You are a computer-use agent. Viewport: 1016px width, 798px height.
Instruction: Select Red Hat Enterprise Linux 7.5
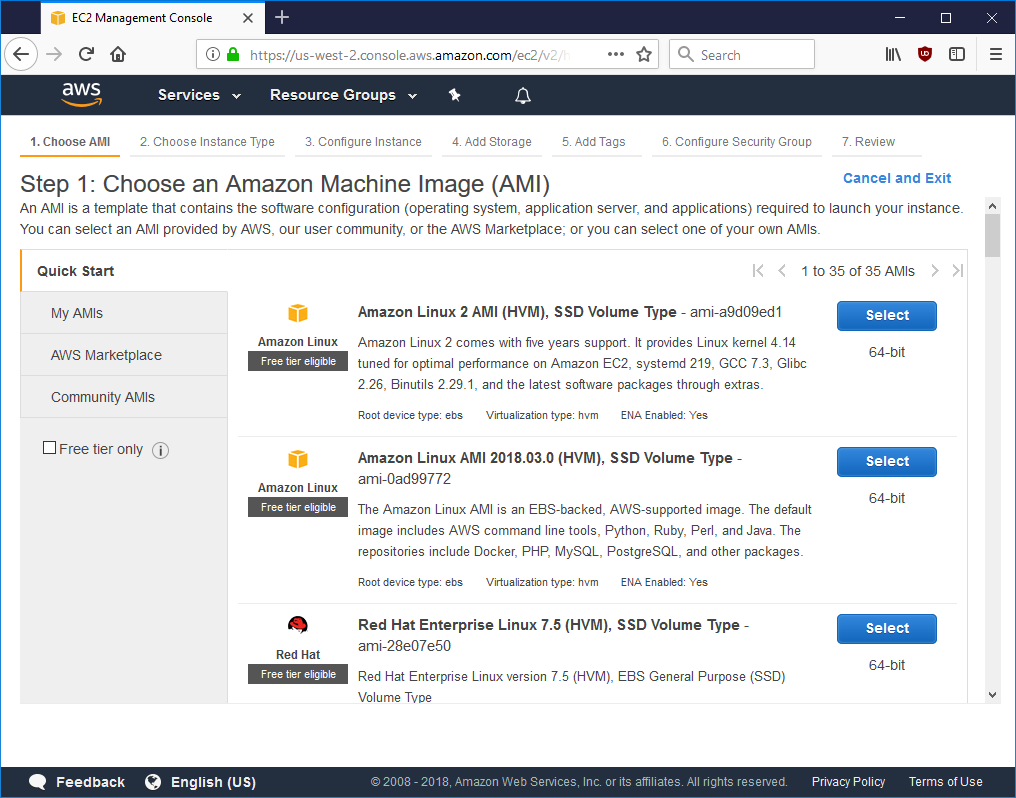tap(886, 628)
